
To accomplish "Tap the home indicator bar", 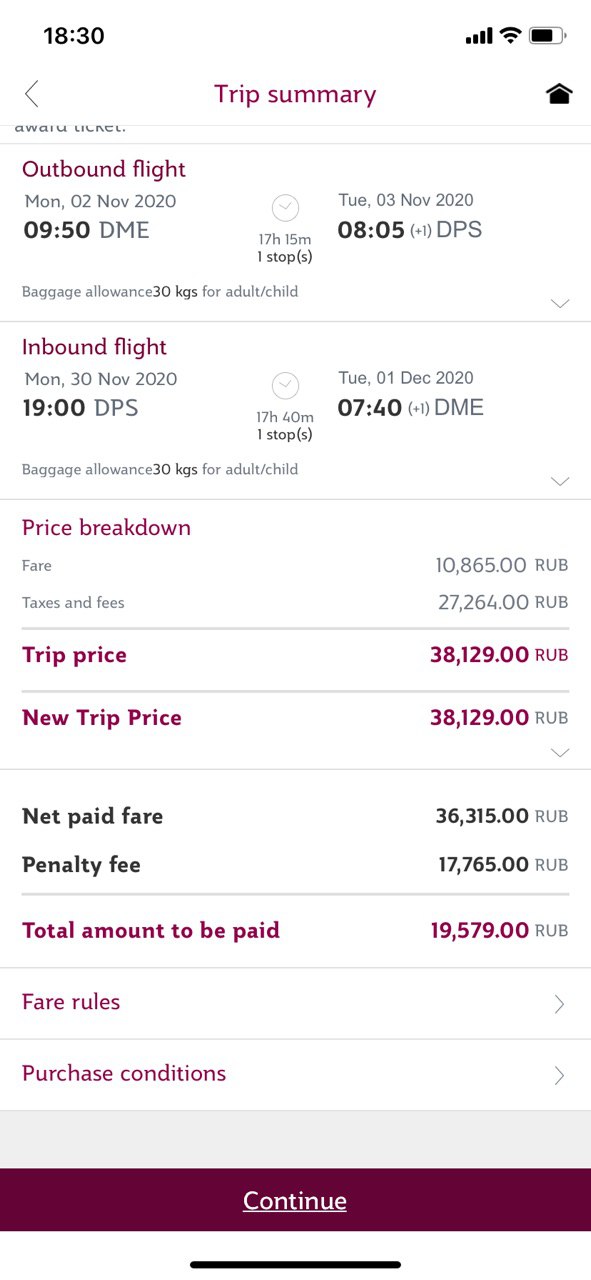I will coord(295,1265).
